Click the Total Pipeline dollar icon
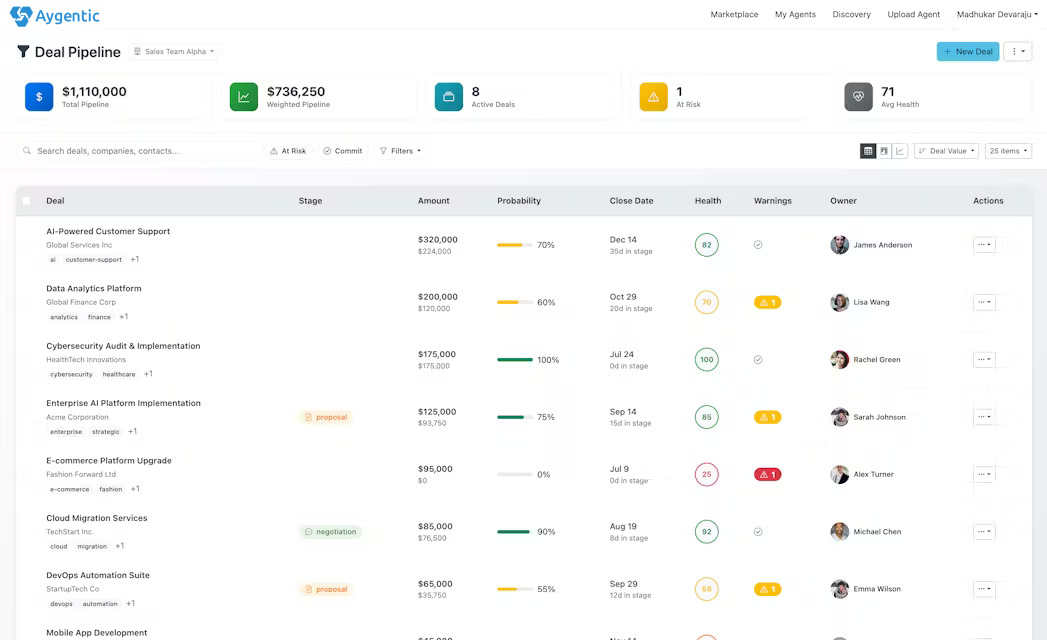Screen dimensions: 1047x640 39,97
